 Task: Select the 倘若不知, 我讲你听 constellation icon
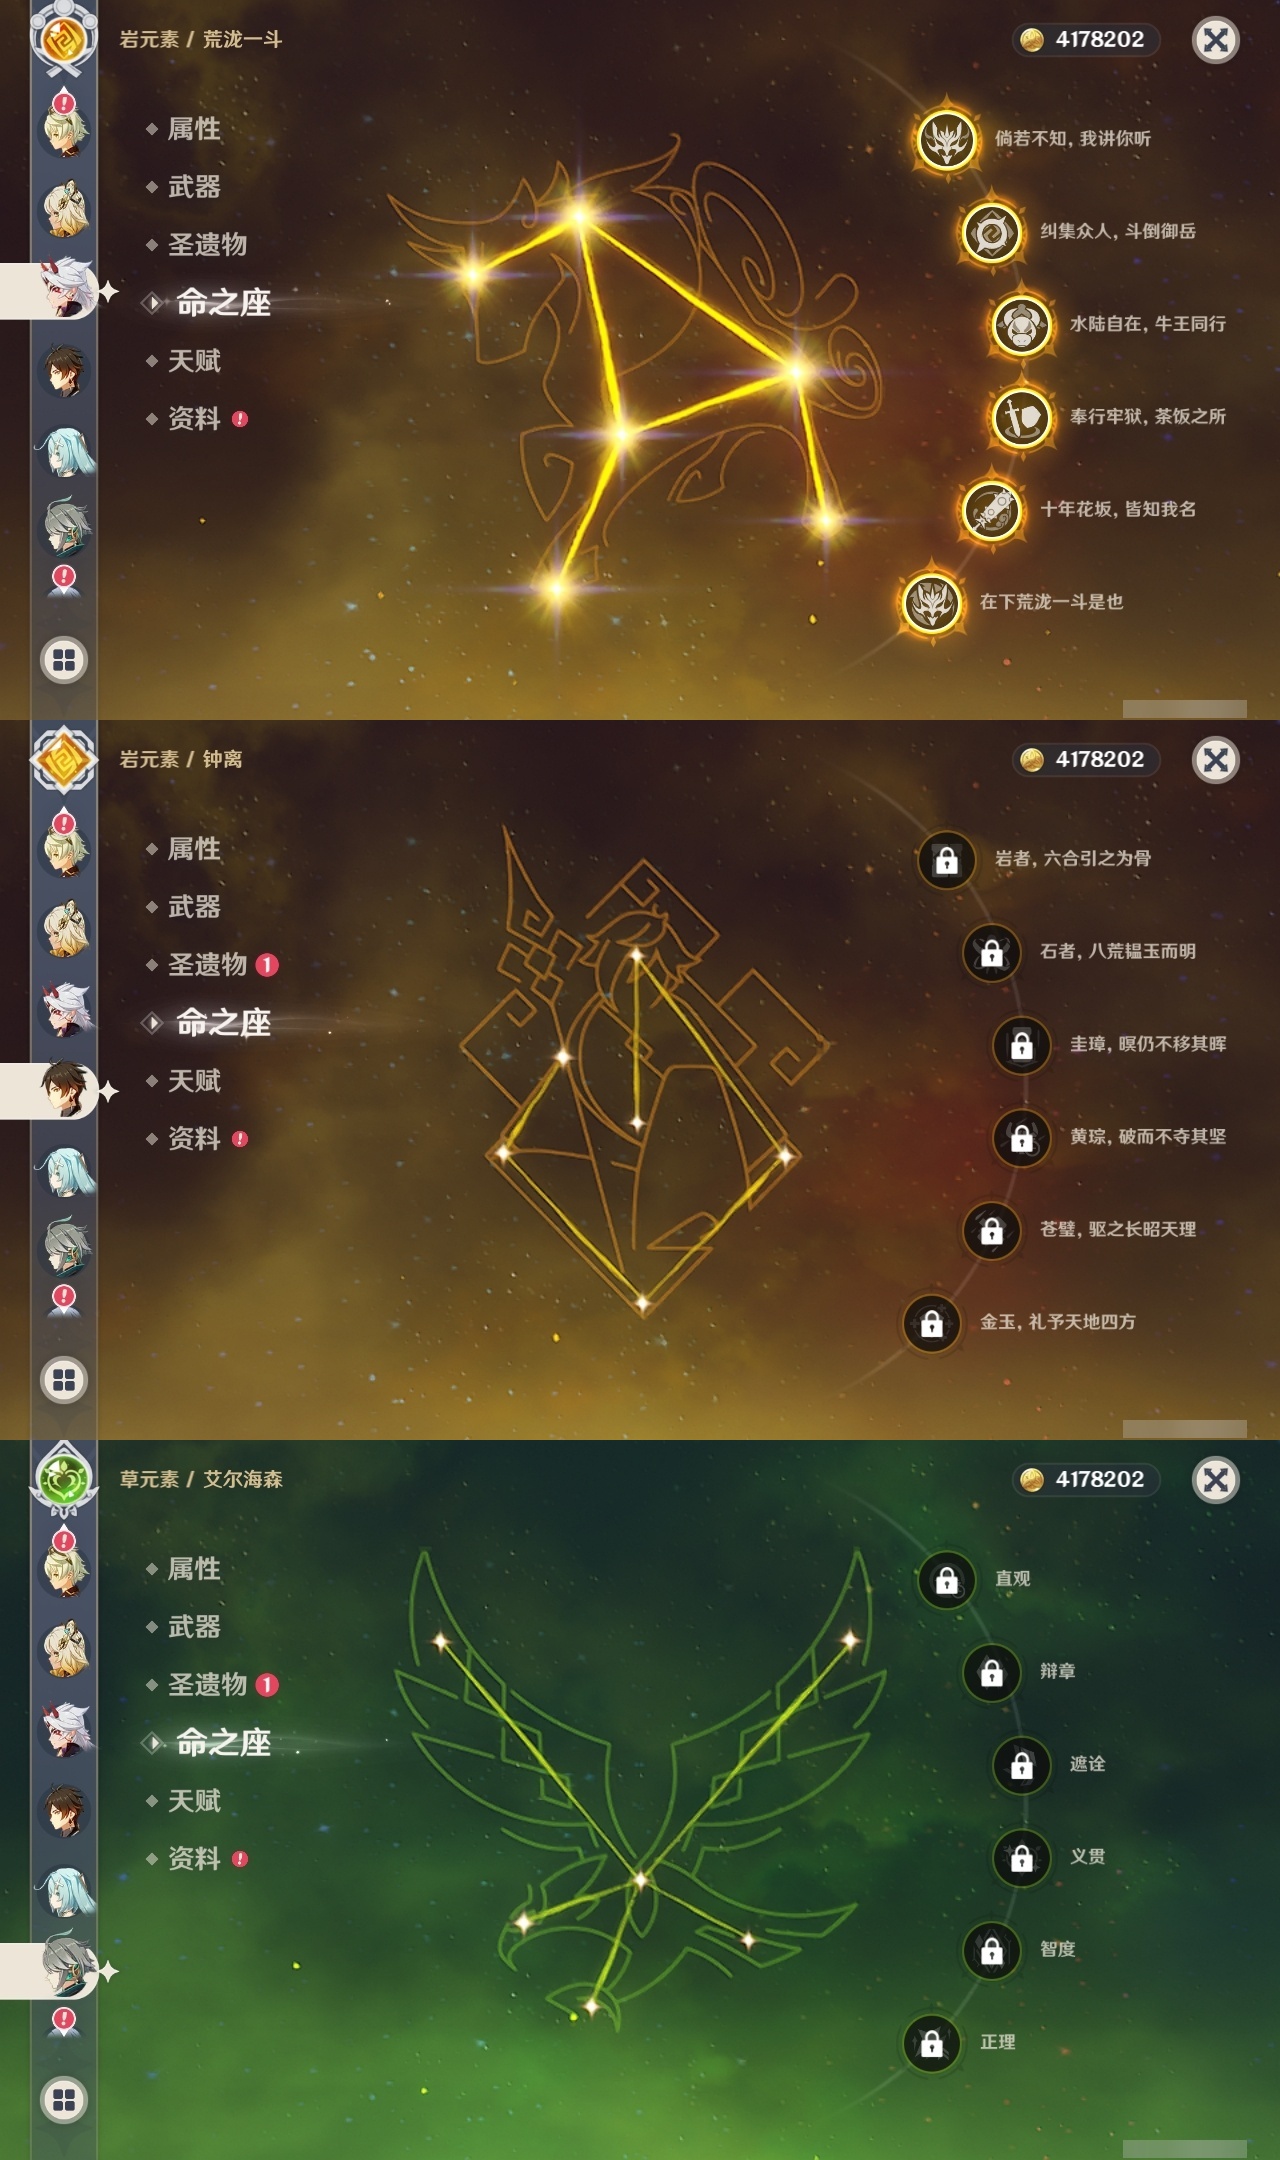[x=946, y=139]
